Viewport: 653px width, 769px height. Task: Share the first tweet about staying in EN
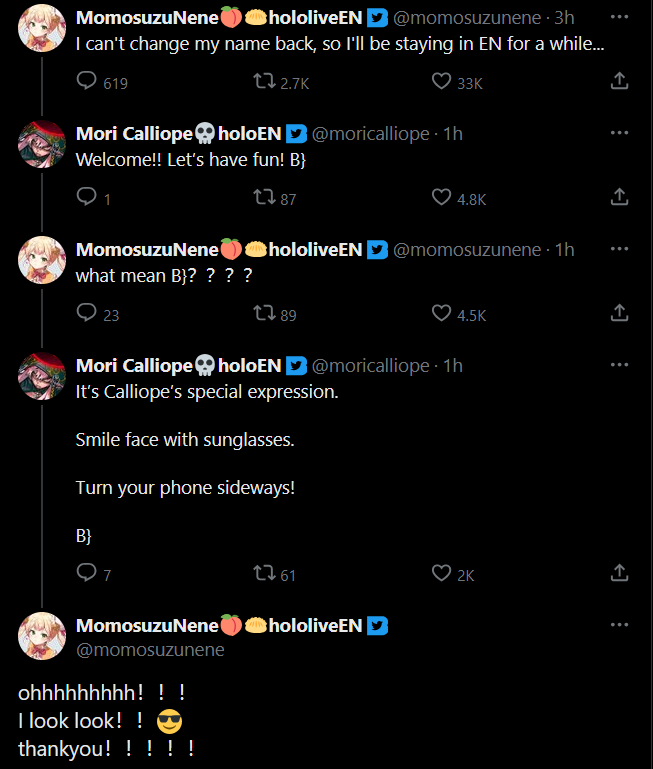pos(619,81)
